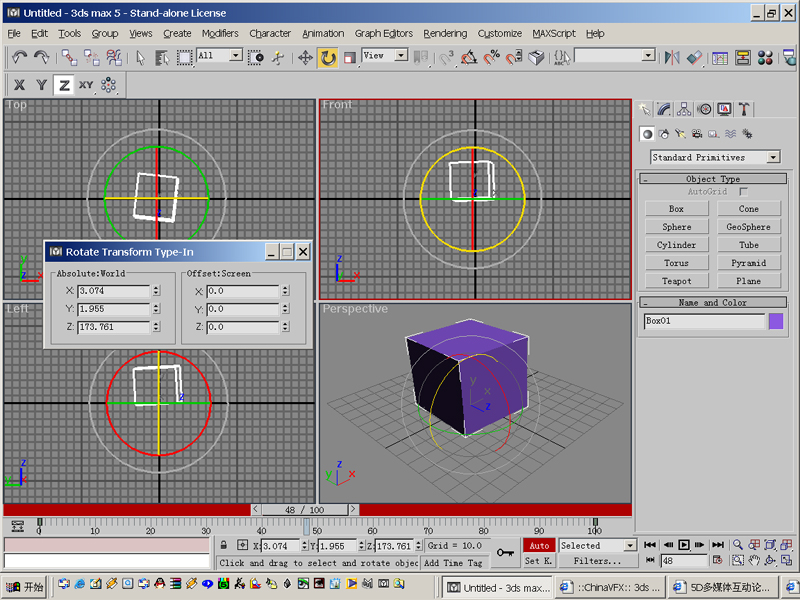Pick the Select Object arrow tool
This screenshot has height=600, width=800.
pos(140,57)
